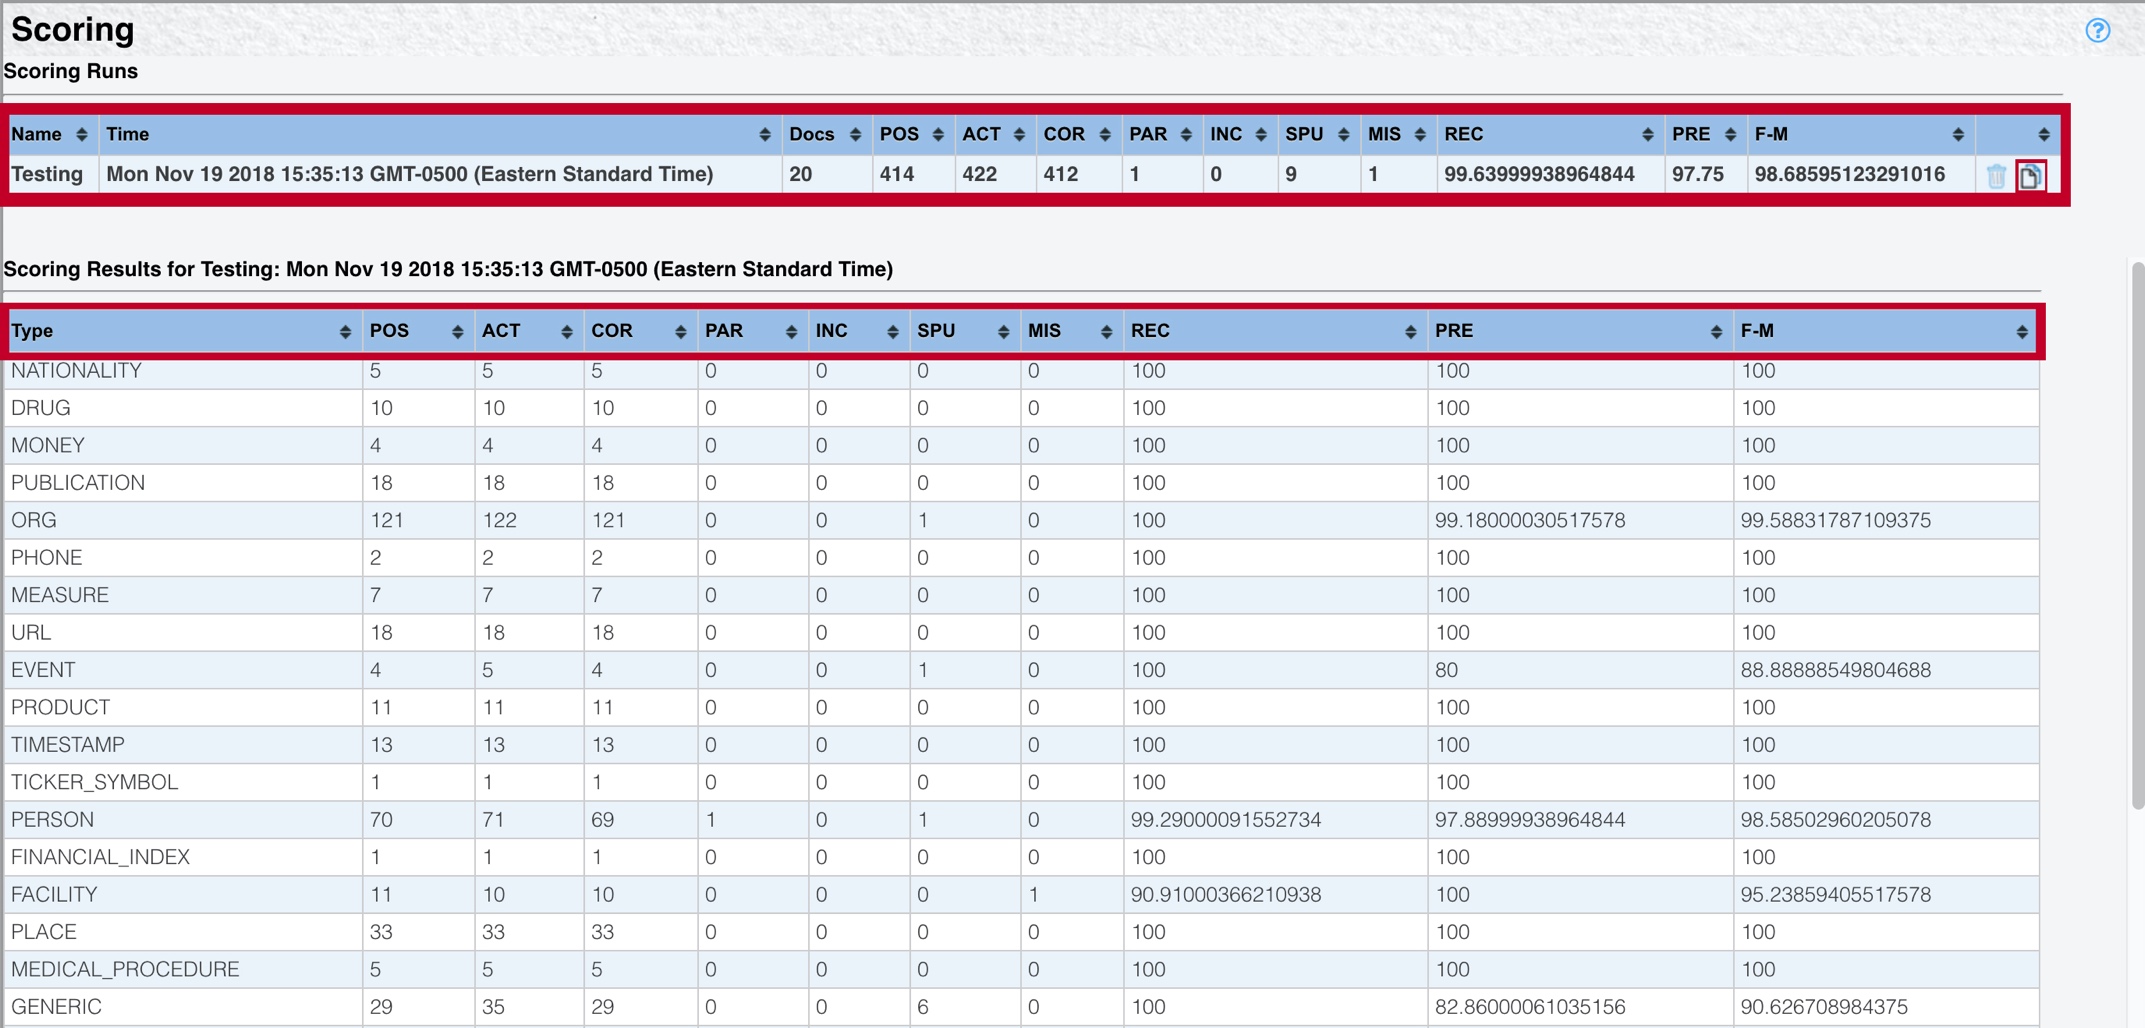Image resolution: width=2145 pixels, height=1028 pixels.
Task: Delete the Testing scoring run with trash icon
Action: point(1996,176)
